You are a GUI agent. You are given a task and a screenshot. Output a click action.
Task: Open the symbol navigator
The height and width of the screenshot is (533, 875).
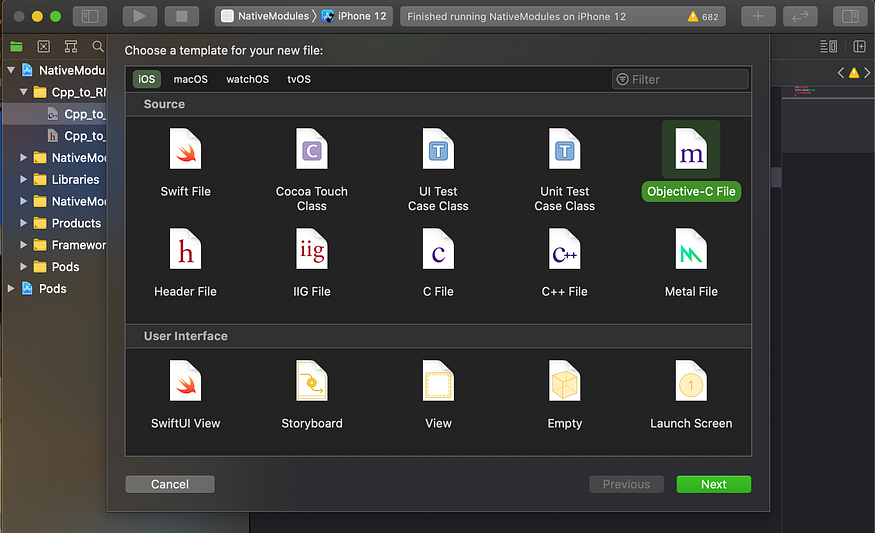(71, 46)
